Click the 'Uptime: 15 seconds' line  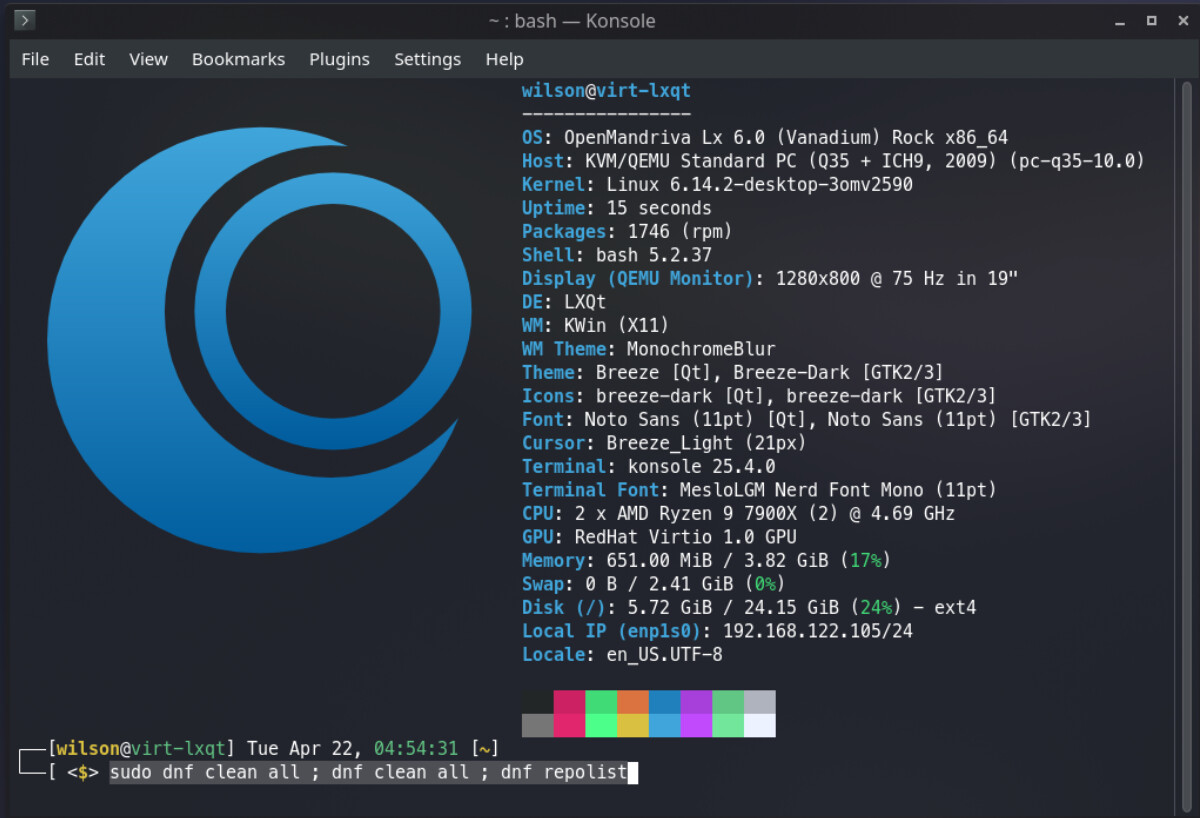617,208
